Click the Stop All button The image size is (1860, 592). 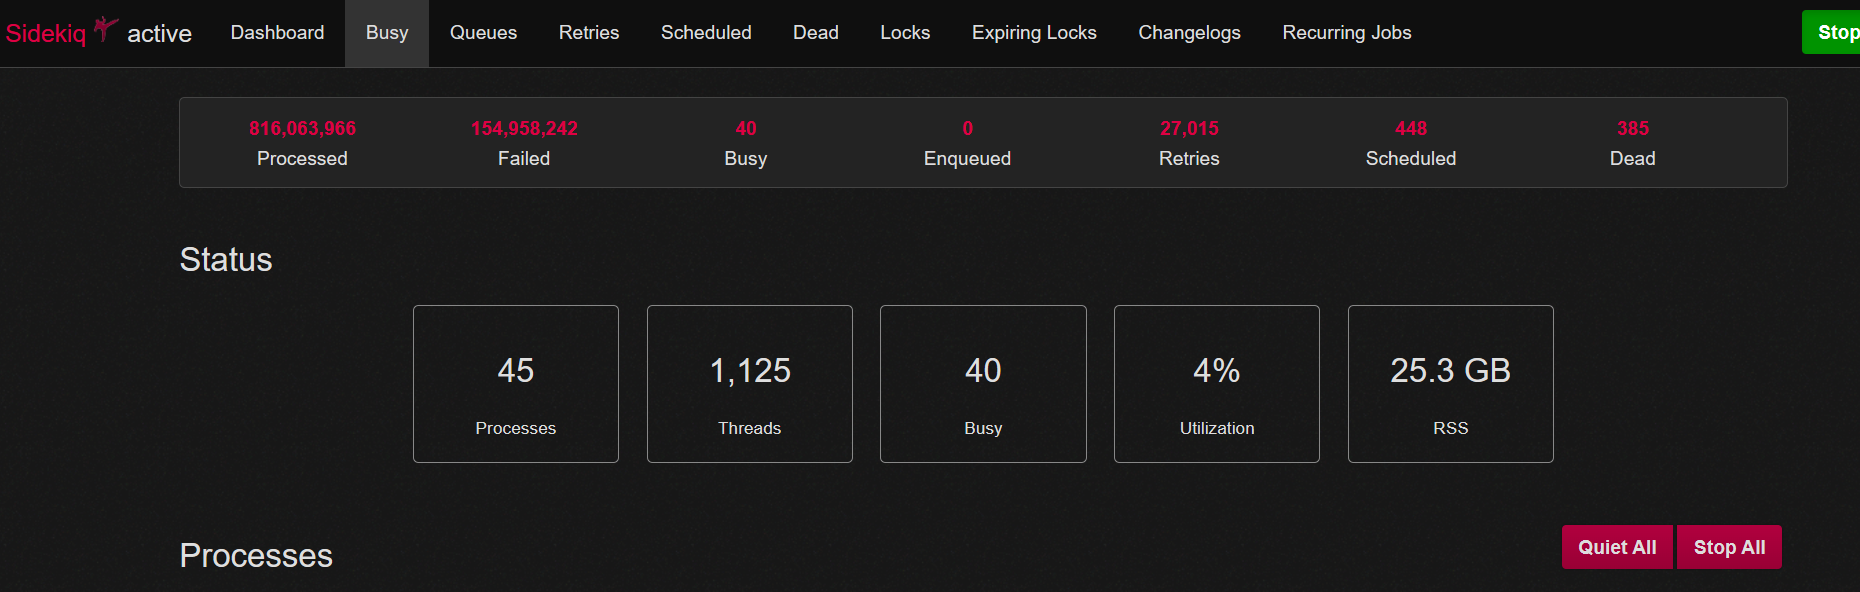coord(1728,547)
